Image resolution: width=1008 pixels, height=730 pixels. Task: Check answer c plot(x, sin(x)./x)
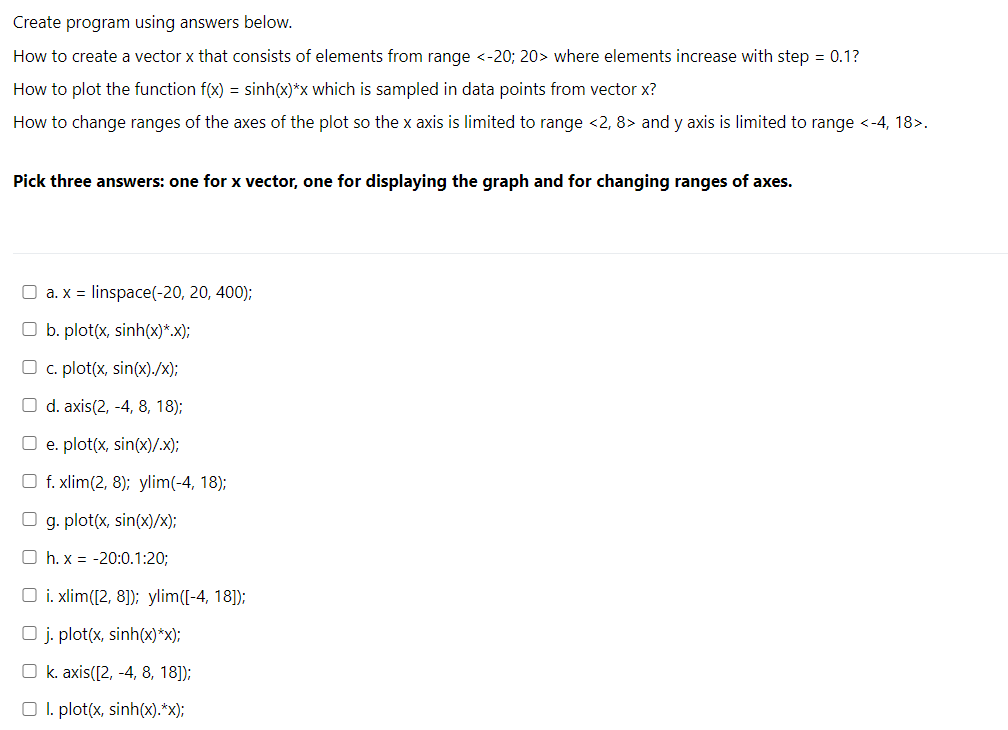coord(29,366)
